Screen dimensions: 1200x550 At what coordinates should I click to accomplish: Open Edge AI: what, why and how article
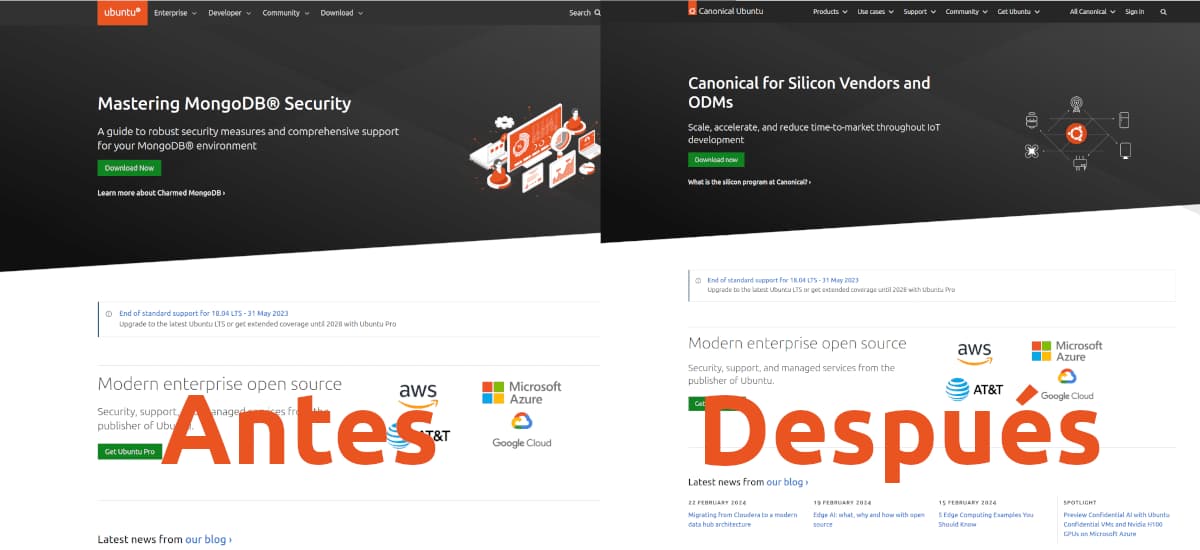[868, 520]
